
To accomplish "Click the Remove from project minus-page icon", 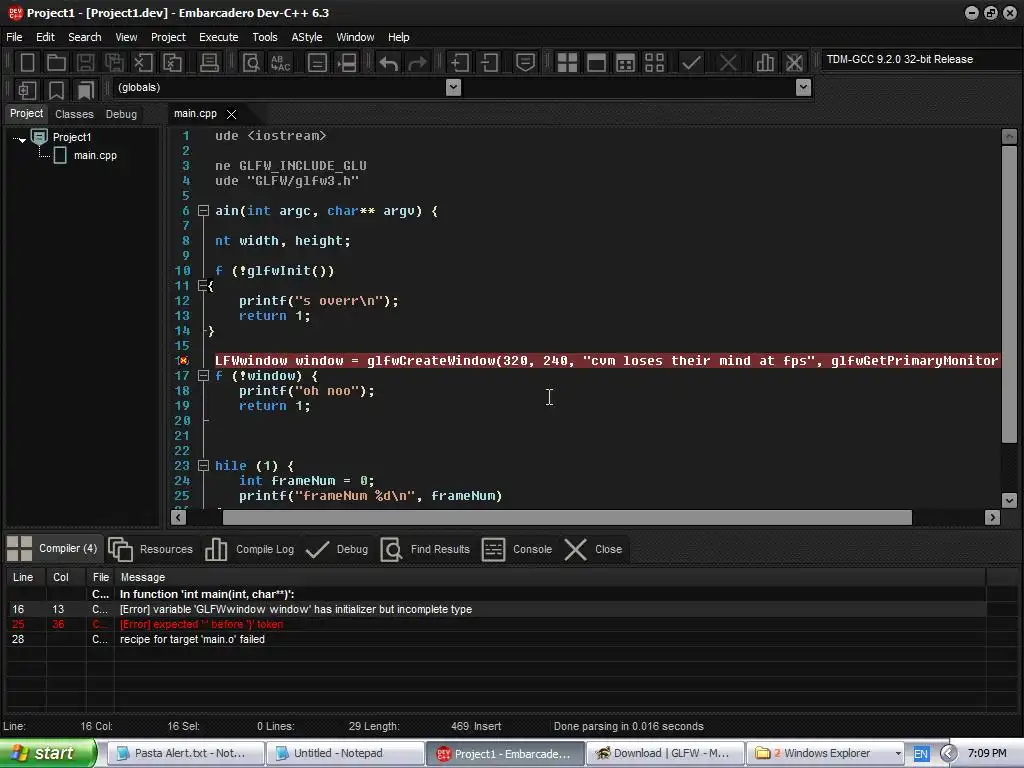I will point(489,63).
